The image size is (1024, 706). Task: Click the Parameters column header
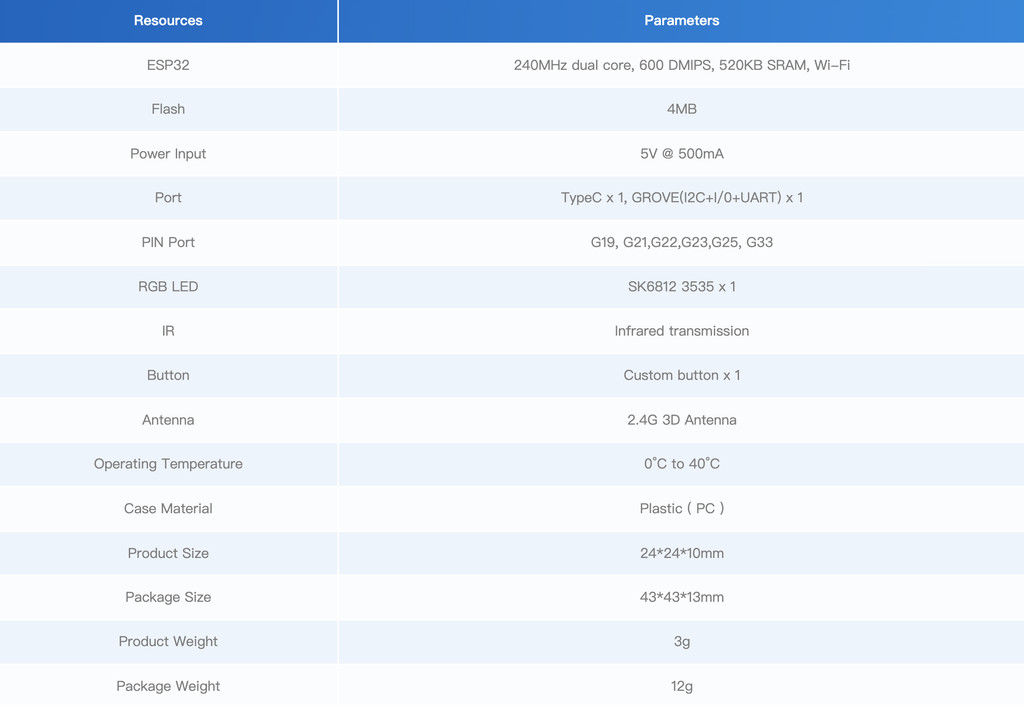(x=681, y=21)
